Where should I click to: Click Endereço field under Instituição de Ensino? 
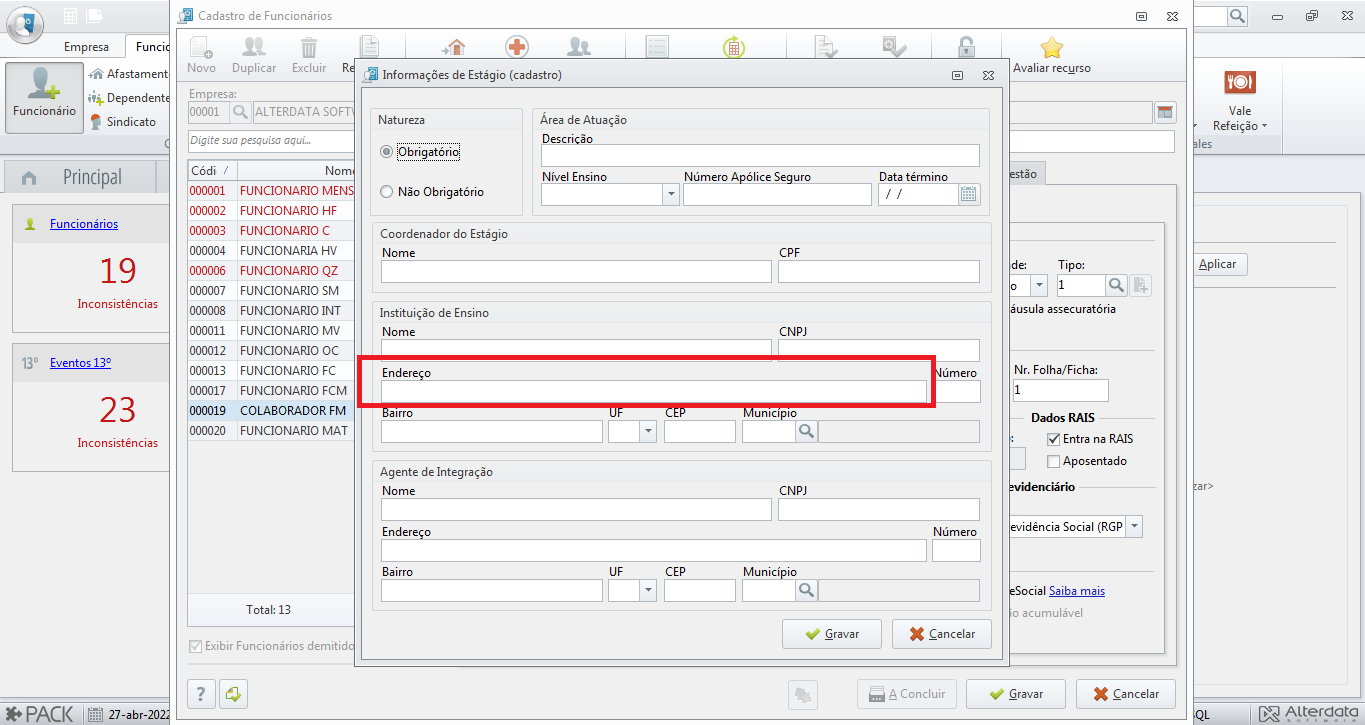click(654, 391)
